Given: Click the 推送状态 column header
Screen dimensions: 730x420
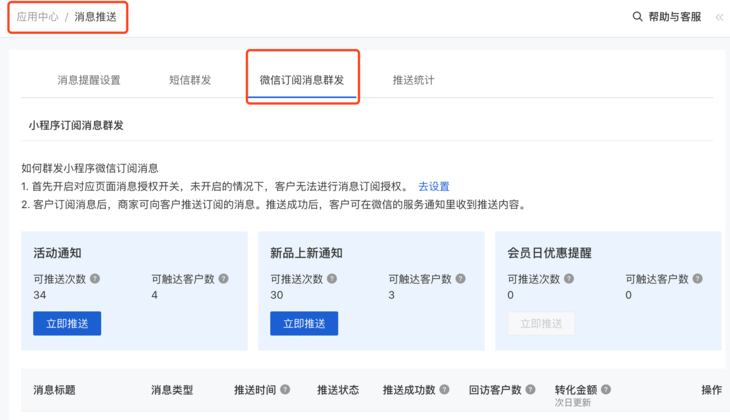Looking at the screenshot, I should [x=338, y=390].
